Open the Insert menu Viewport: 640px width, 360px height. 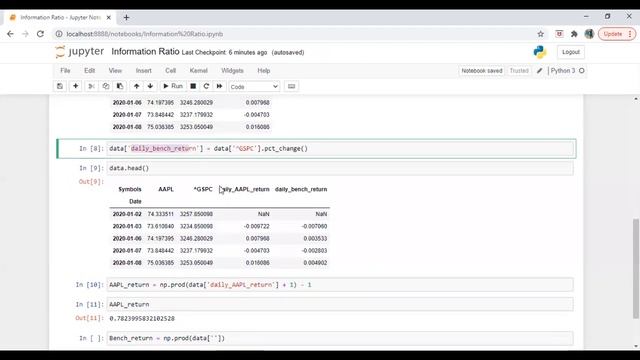pos(144,71)
